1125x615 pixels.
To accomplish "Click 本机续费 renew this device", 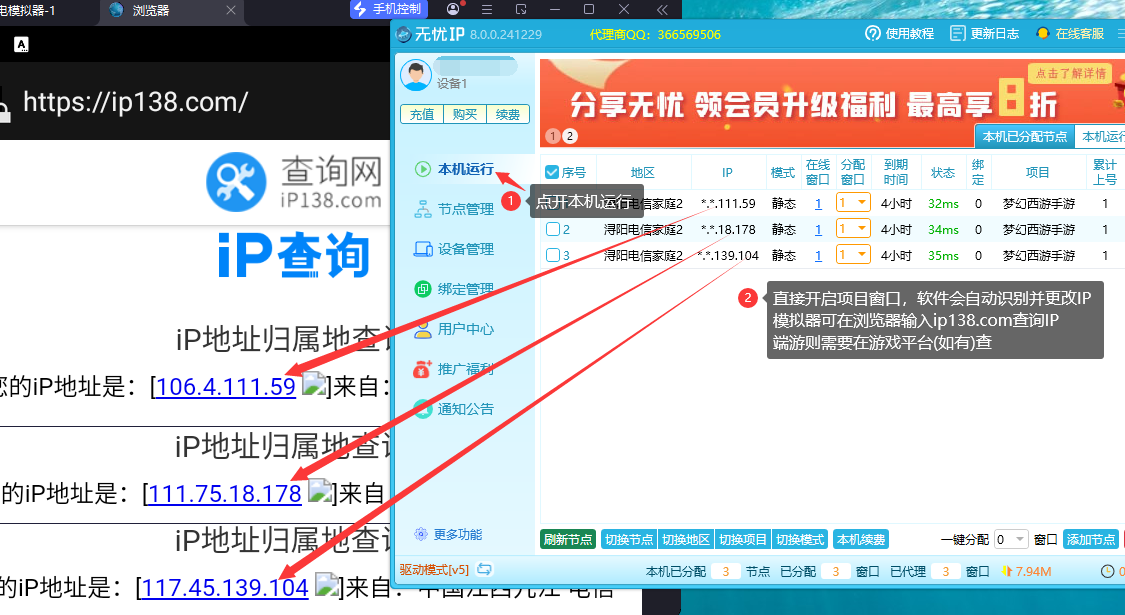I will (x=861, y=540).
